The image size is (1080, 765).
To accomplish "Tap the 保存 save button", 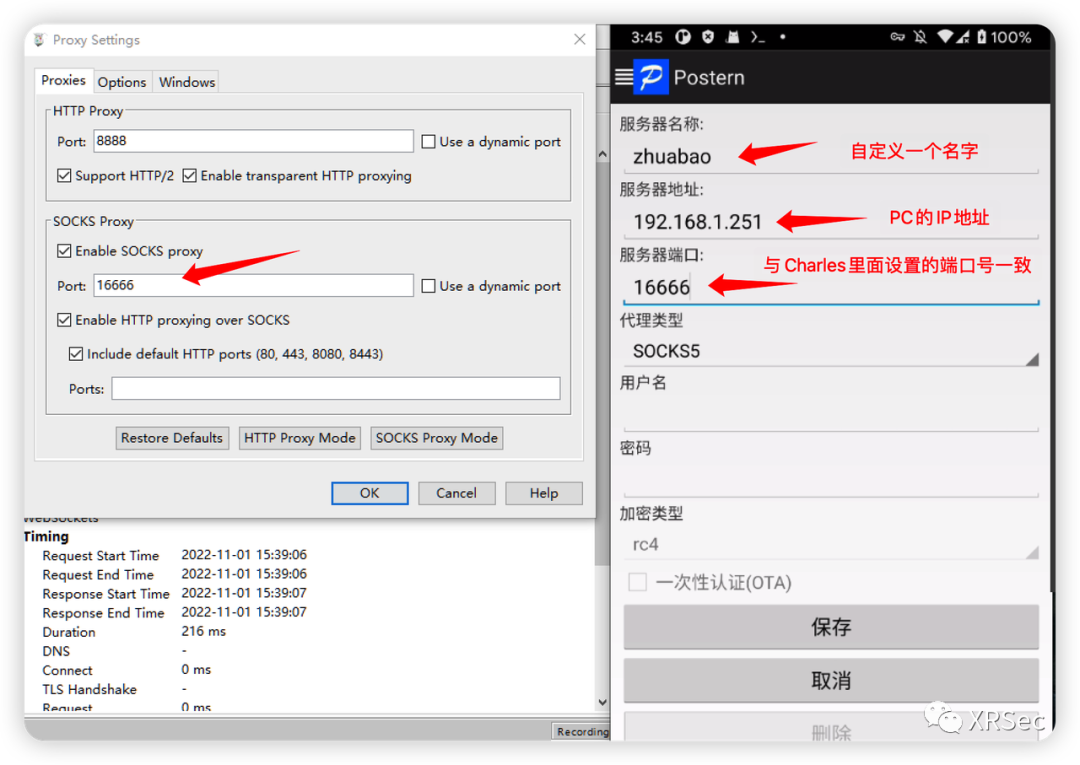I will pyautogui.click(x=831, y=627).
